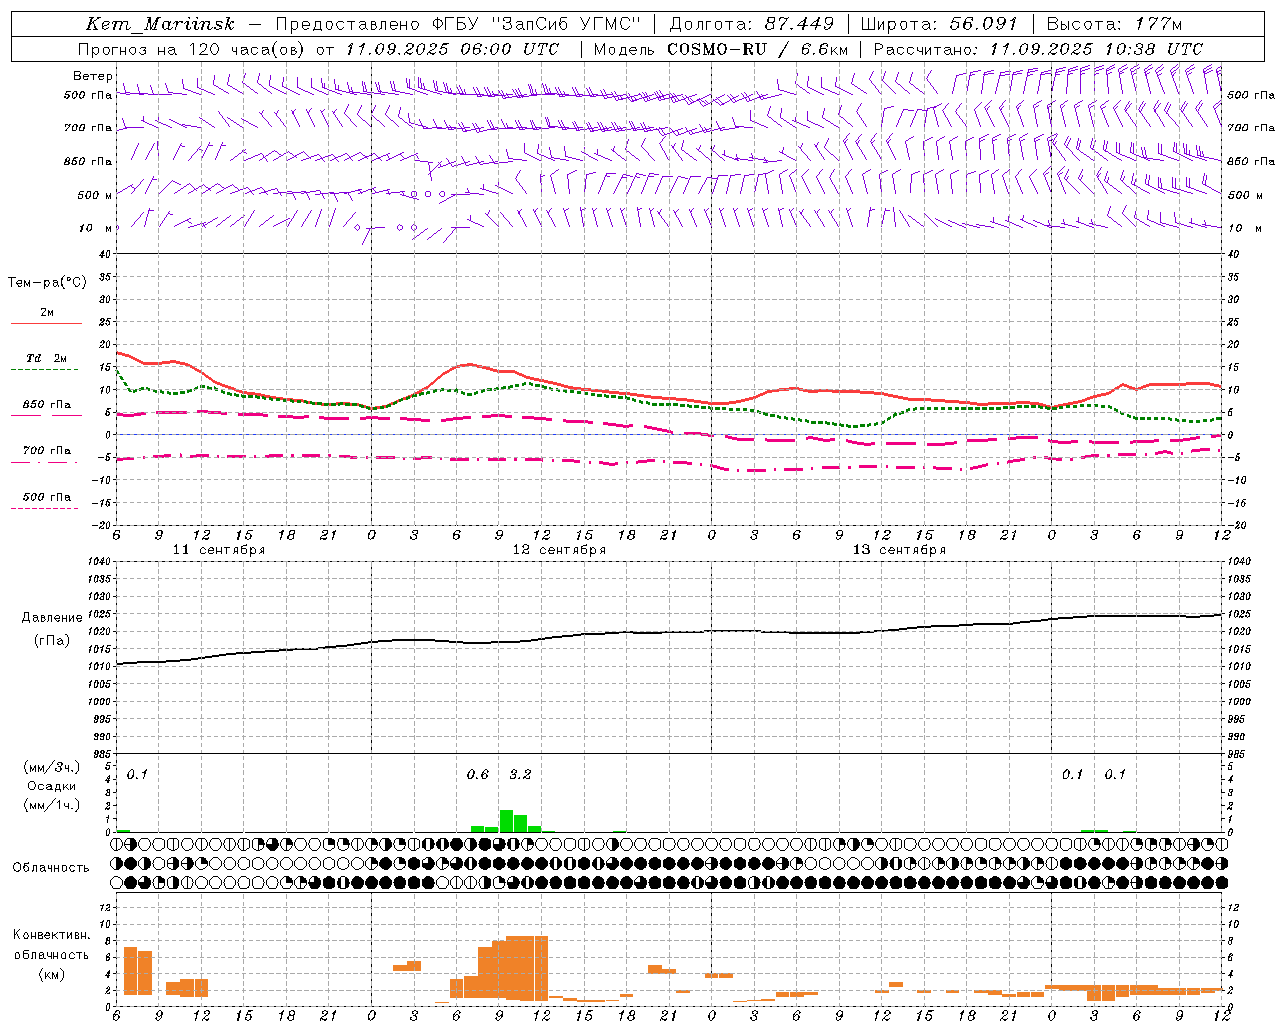1280x1024 pixels.
Task: Click the '(мм/3ч.)' precipitation unit label
Action: click(x=52, y=767)
